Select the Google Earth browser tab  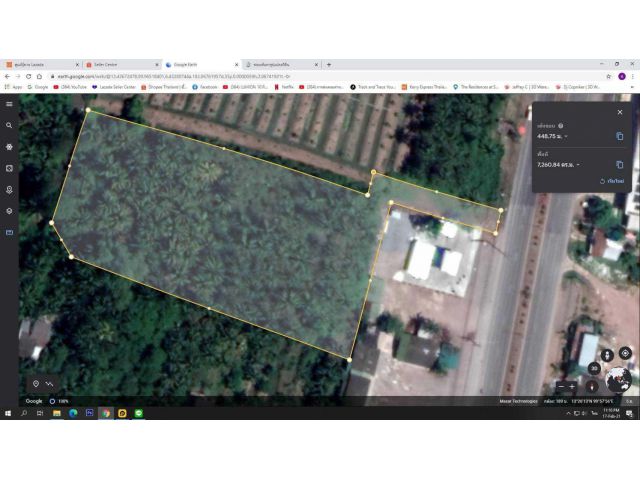(201, 64)
